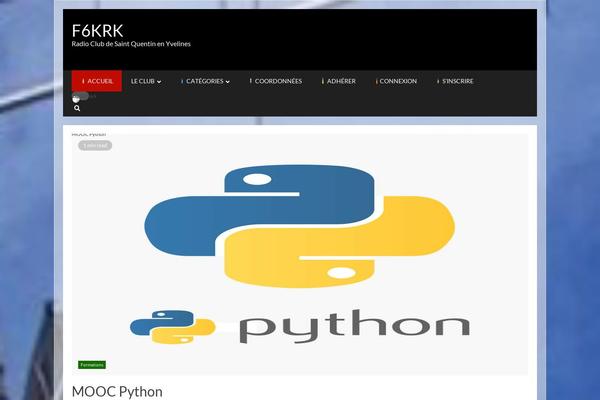Go to Coordonnées page

[276, 81]
